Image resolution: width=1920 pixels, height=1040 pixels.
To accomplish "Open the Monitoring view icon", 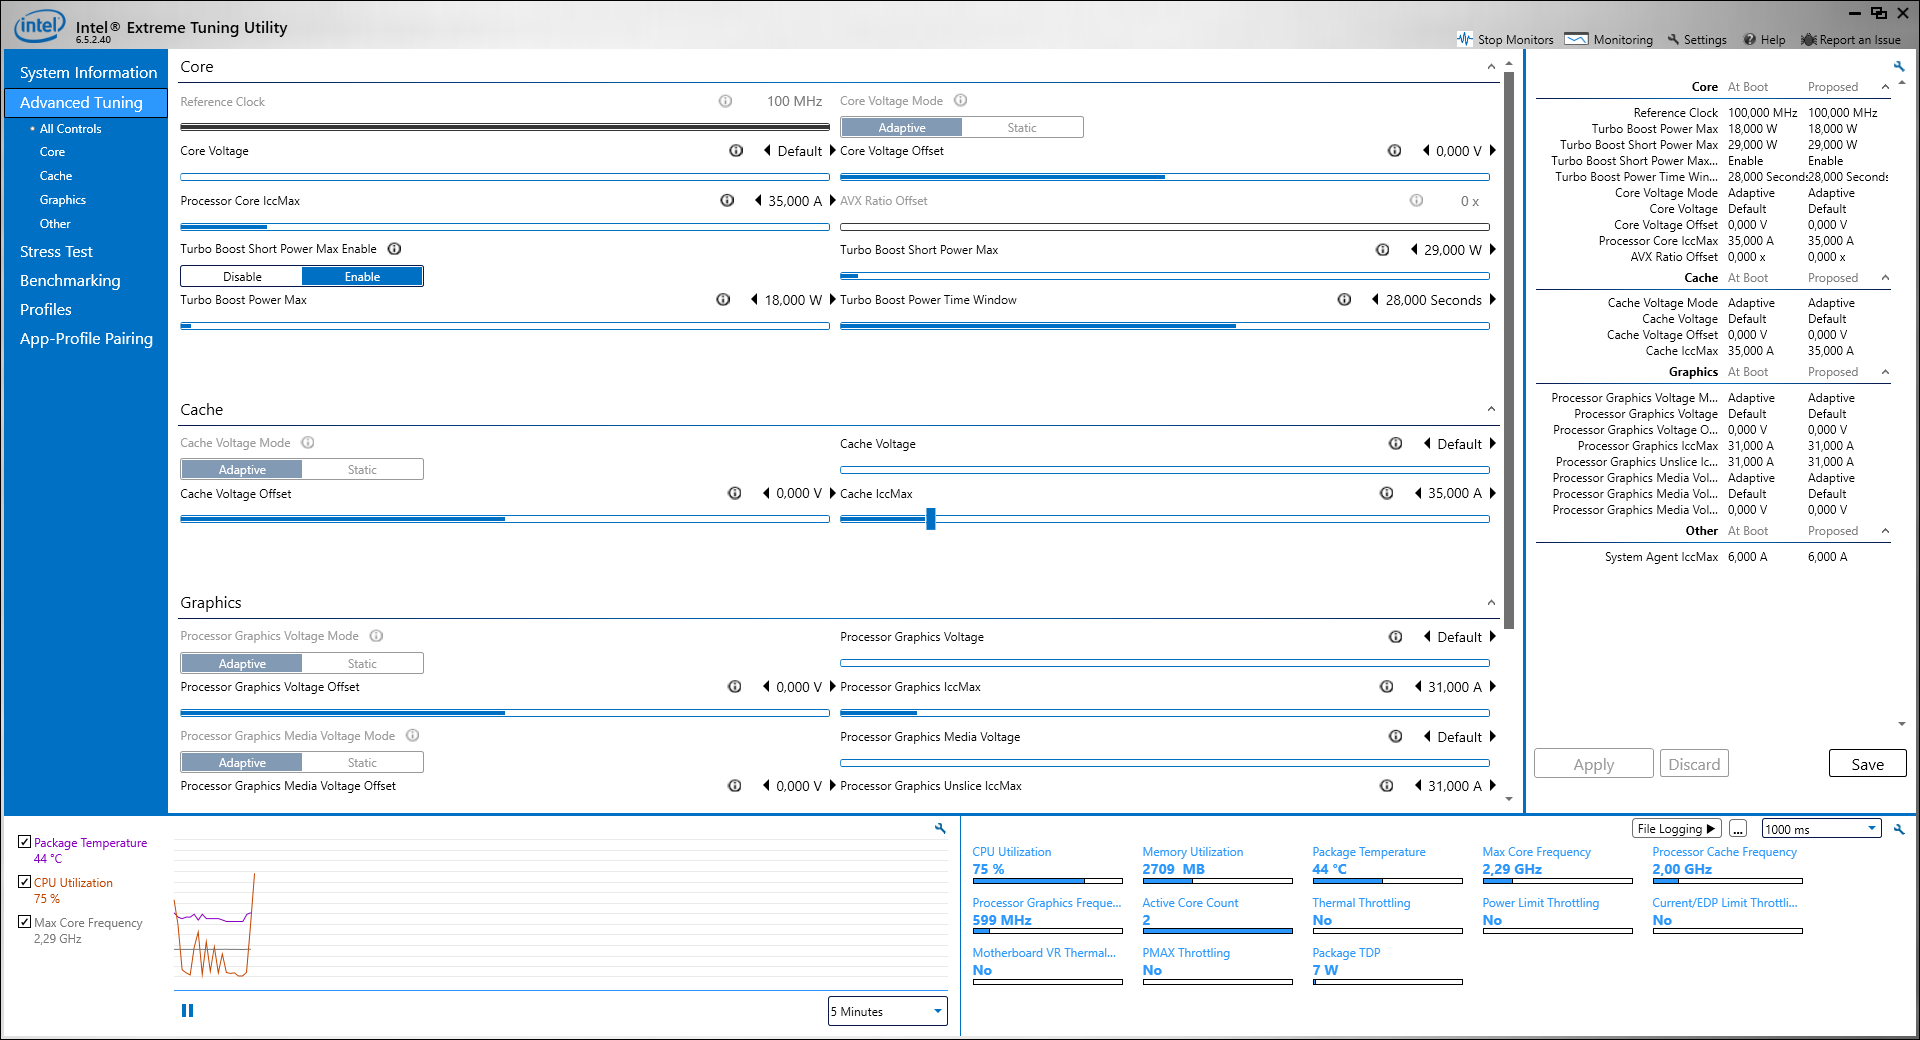I will pos(1577,39).
